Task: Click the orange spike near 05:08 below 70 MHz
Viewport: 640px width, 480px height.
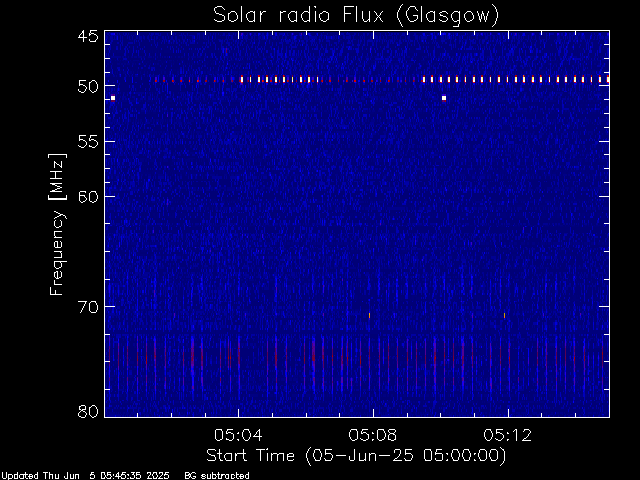Action: click(x=369, y=316)
